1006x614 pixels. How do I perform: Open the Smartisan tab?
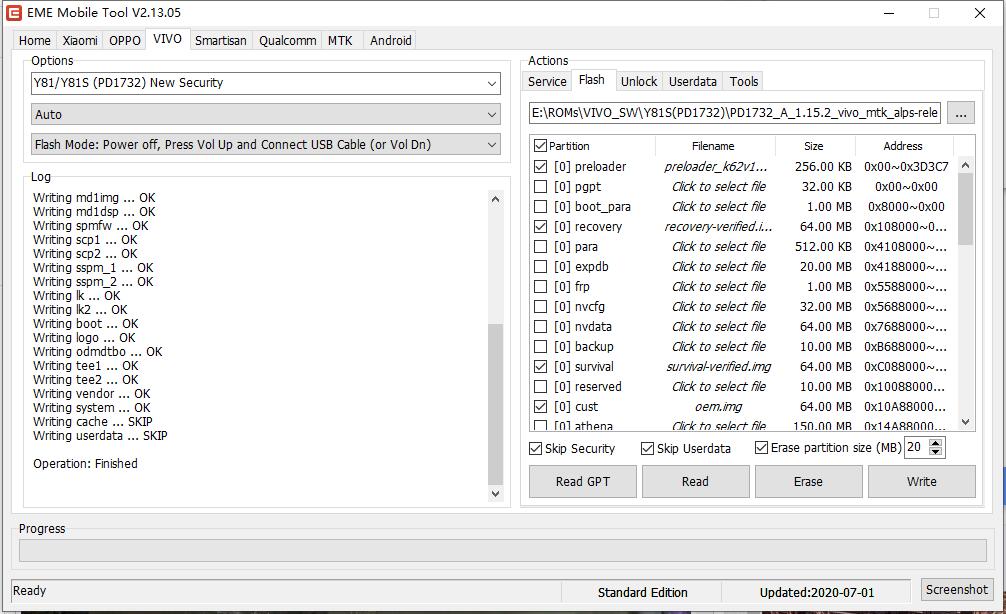tap(221, 40)
